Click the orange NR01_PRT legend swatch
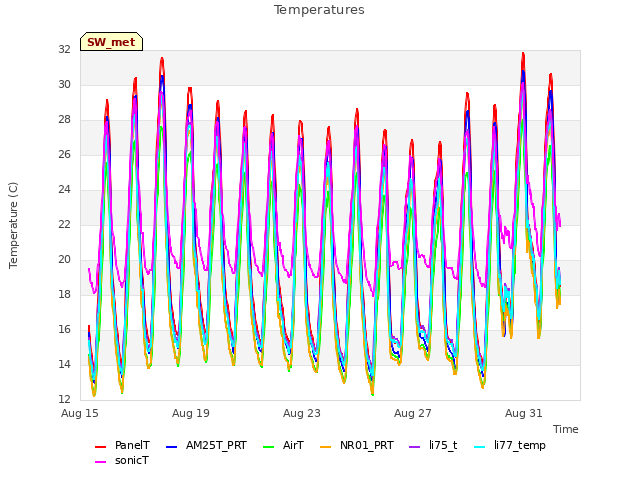The width and height of the screenshot is (640, 480). coord(325,447)
